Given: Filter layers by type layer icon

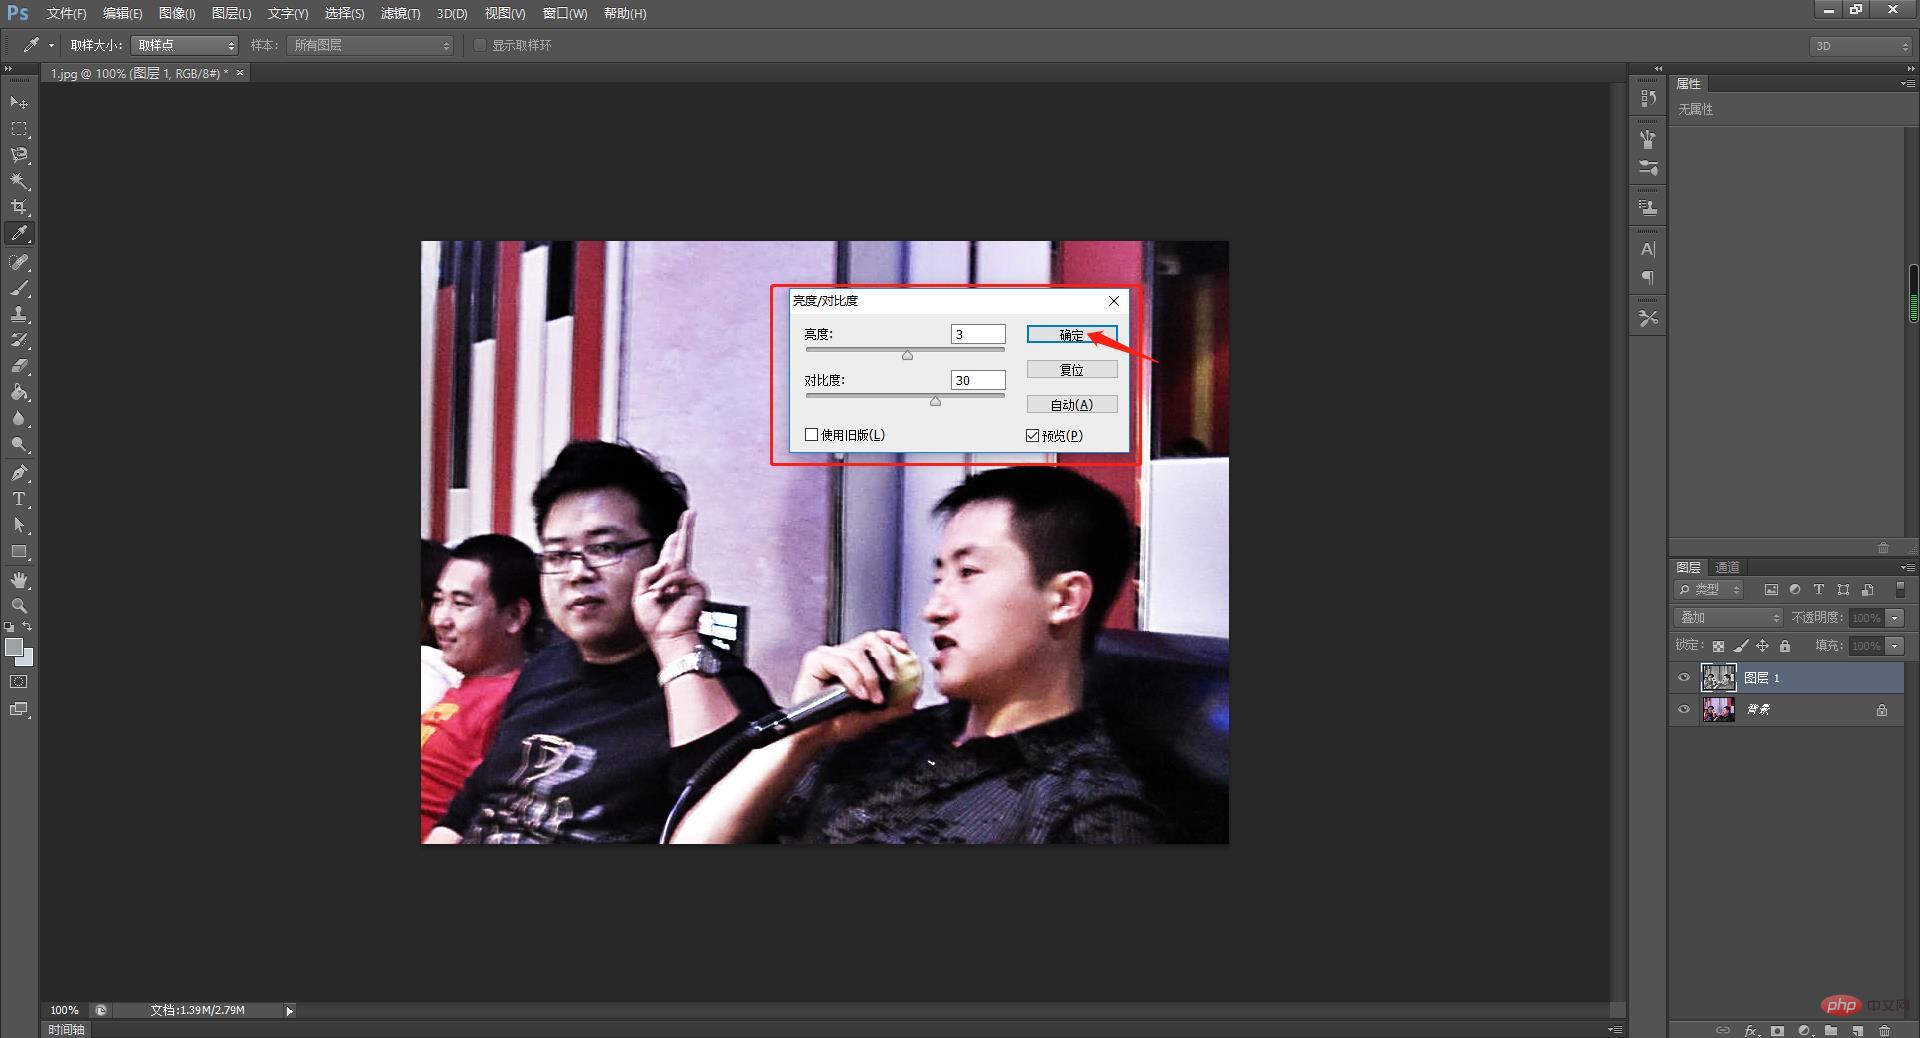Looking at the screenshot, I should (x=1819, y=590).
